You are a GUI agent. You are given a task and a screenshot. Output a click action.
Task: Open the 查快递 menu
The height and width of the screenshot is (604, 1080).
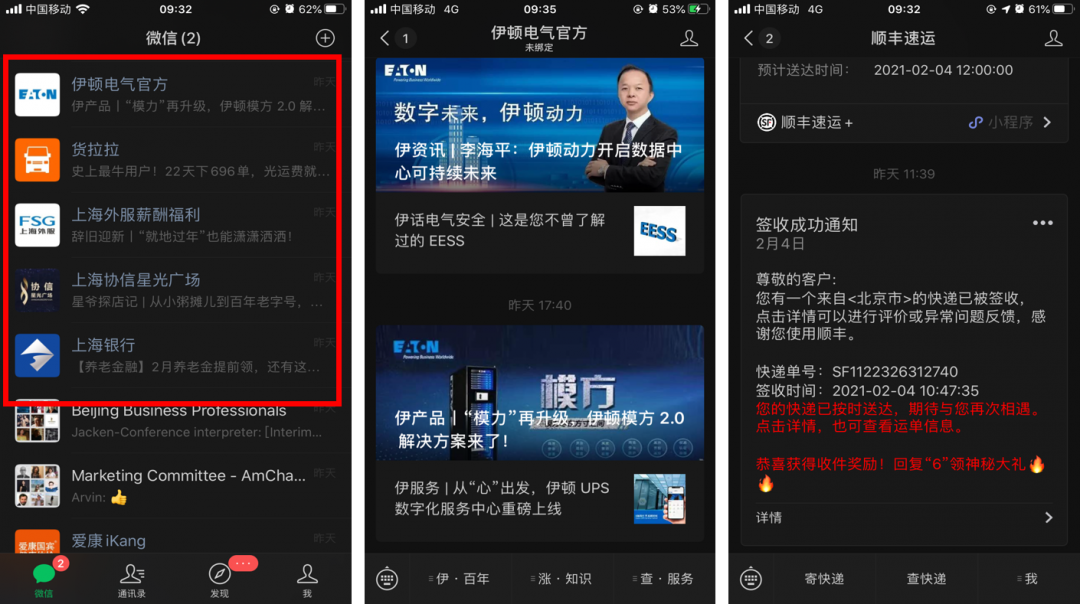(925, 578)
